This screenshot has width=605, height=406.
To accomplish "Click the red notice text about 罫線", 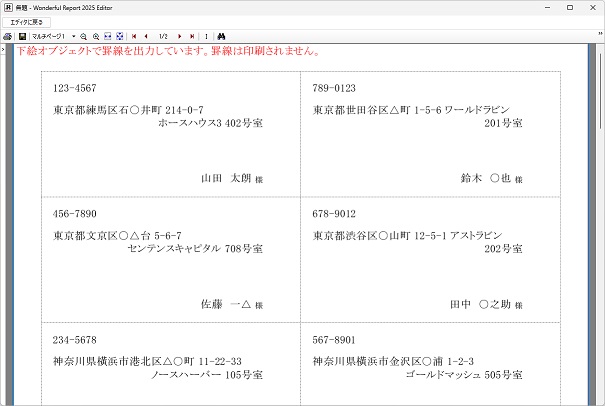I will (168, 51).
